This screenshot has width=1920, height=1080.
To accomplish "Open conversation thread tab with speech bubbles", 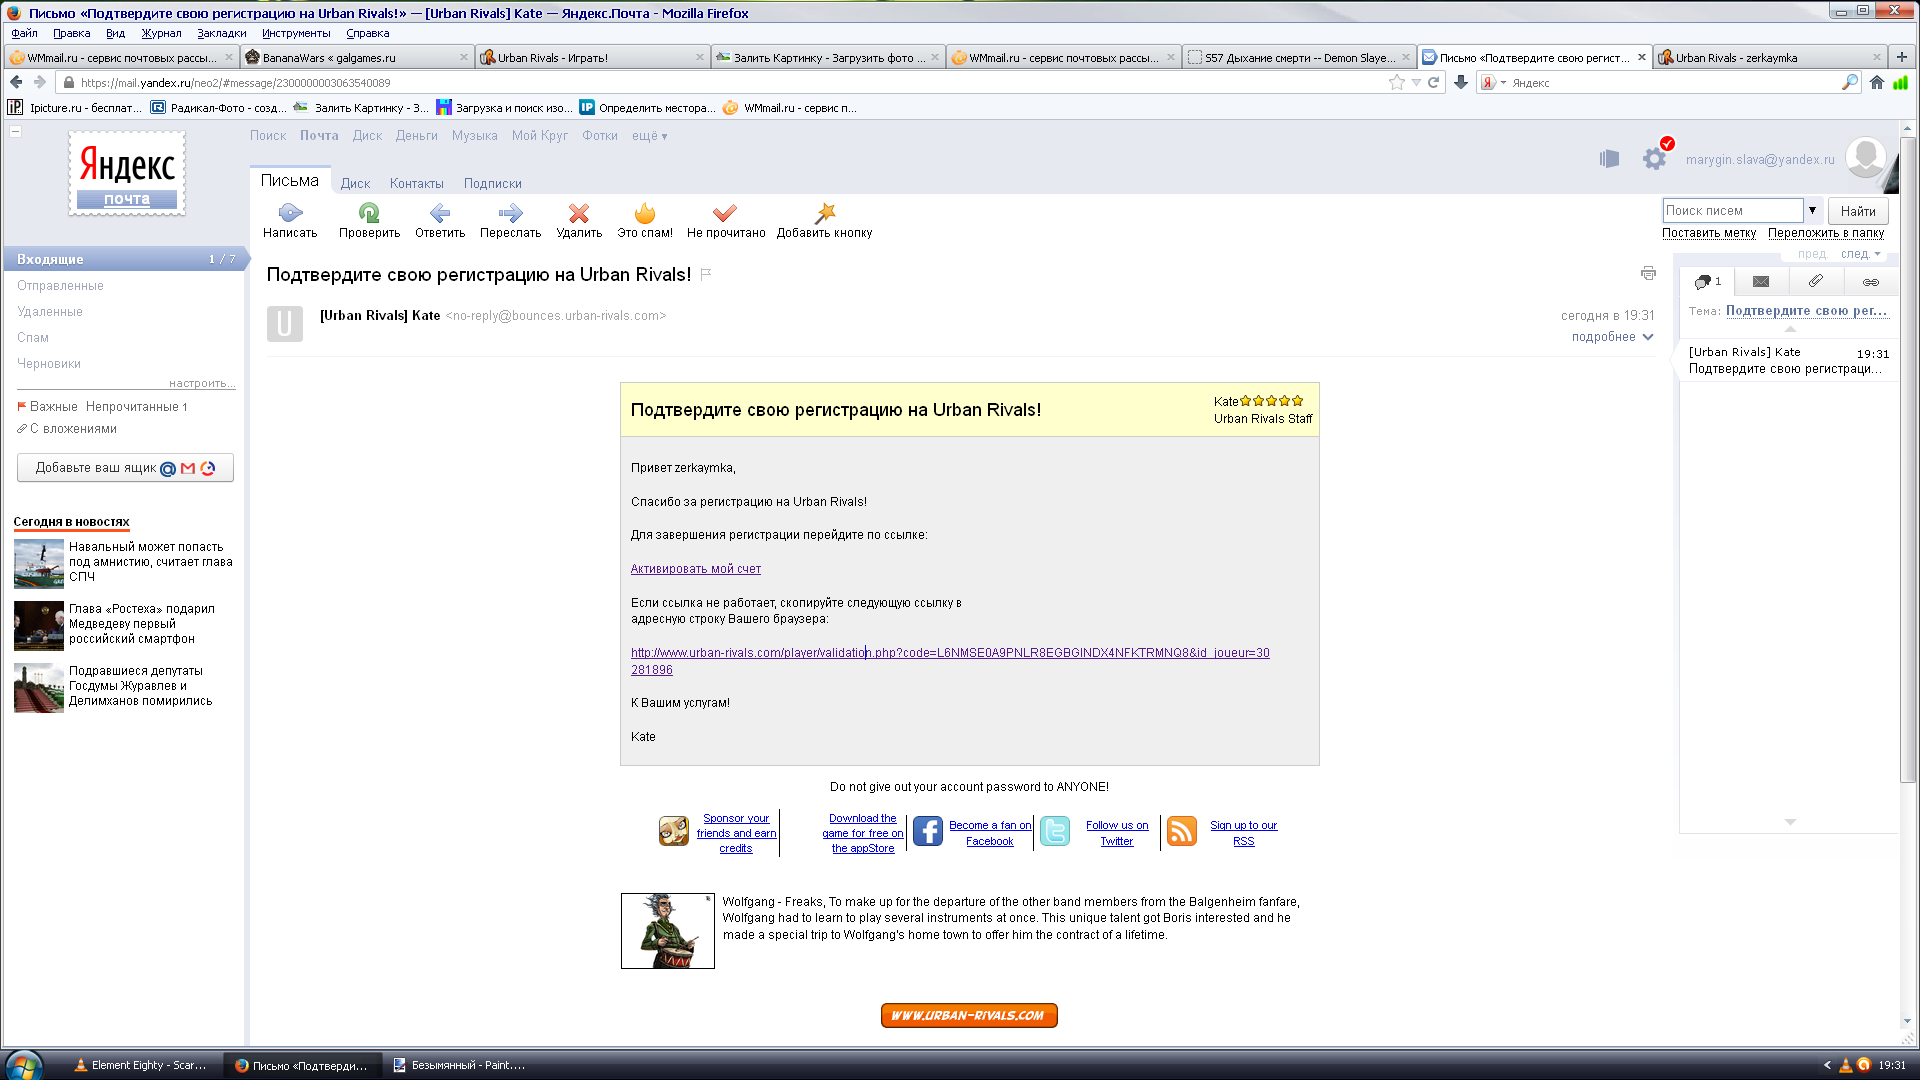I will click(1707, 282).
